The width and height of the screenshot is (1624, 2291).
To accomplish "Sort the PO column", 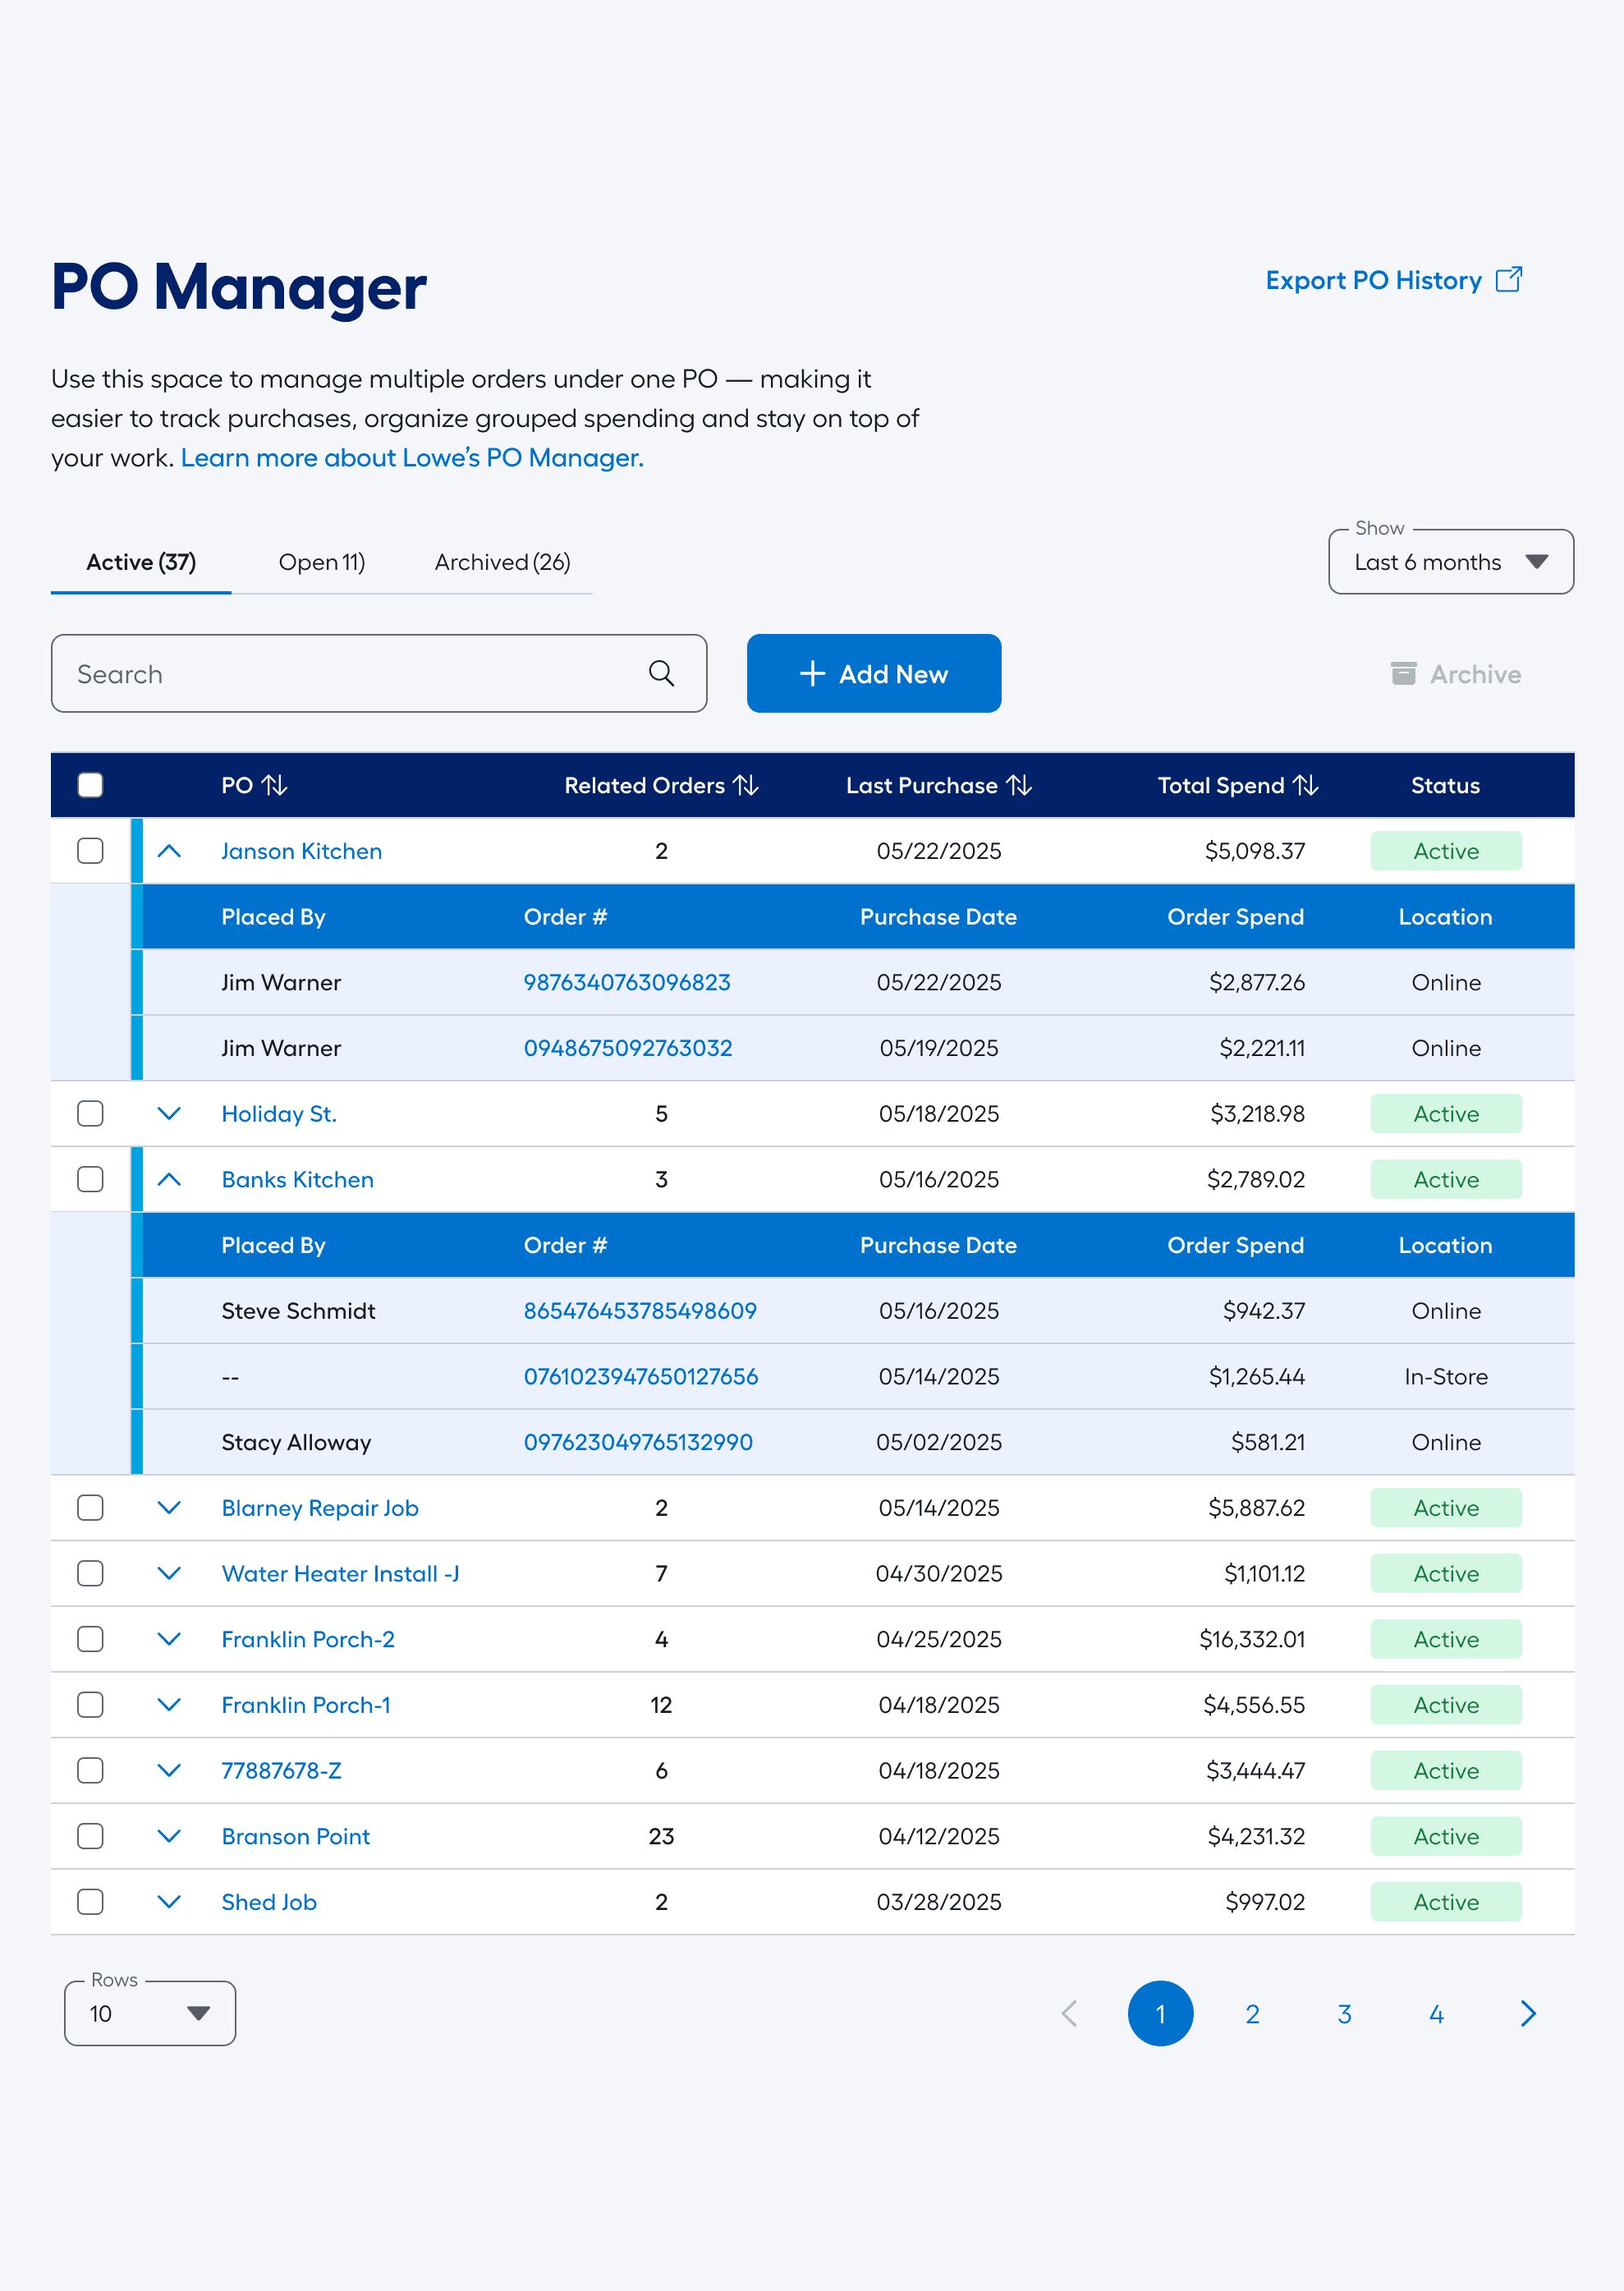I will [274, 785].
